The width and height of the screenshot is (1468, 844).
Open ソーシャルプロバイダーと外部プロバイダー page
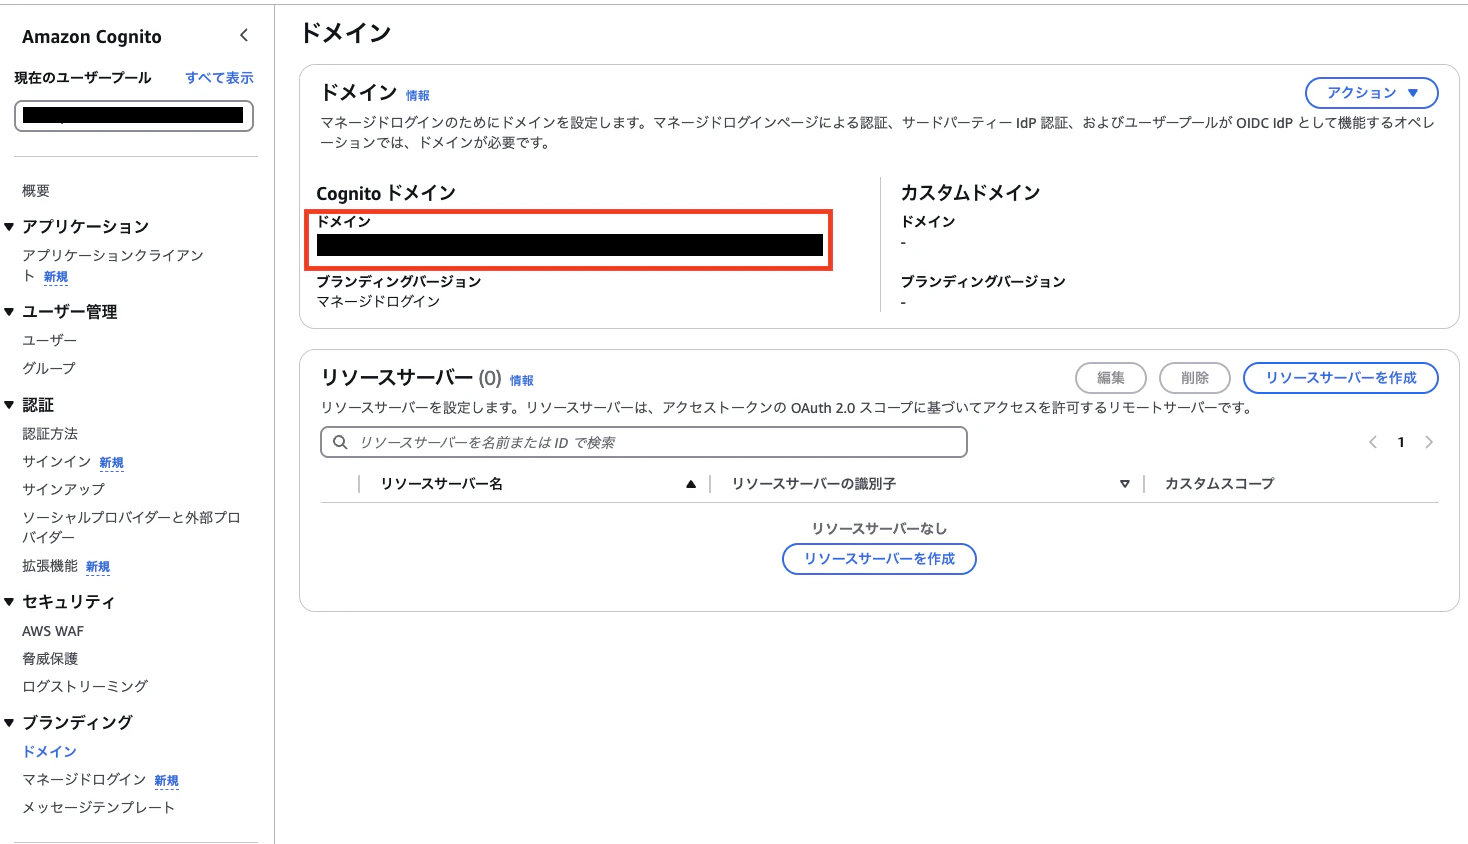click(x=131, y=528)
